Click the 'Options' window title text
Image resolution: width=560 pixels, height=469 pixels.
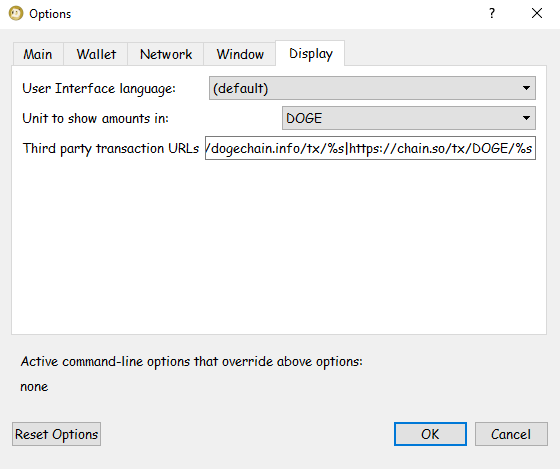tap(50, 14)
